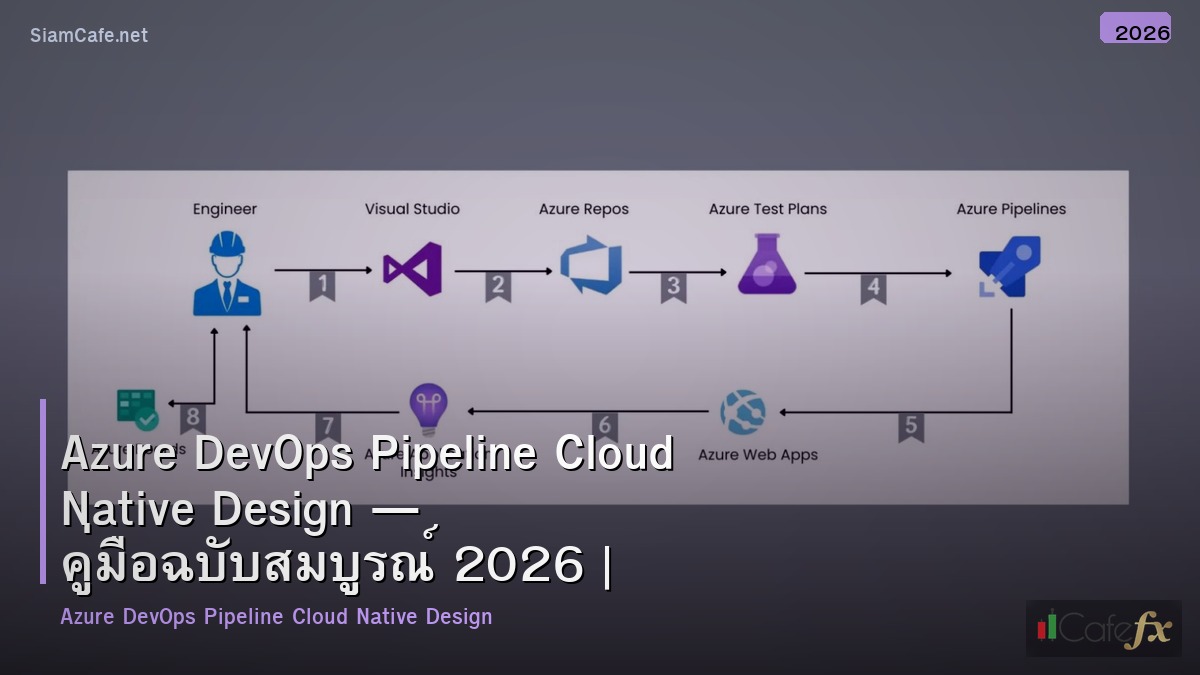Select step marker 6 near Azure Web Apps
The image size is (1200, 675).
point(604,425)
